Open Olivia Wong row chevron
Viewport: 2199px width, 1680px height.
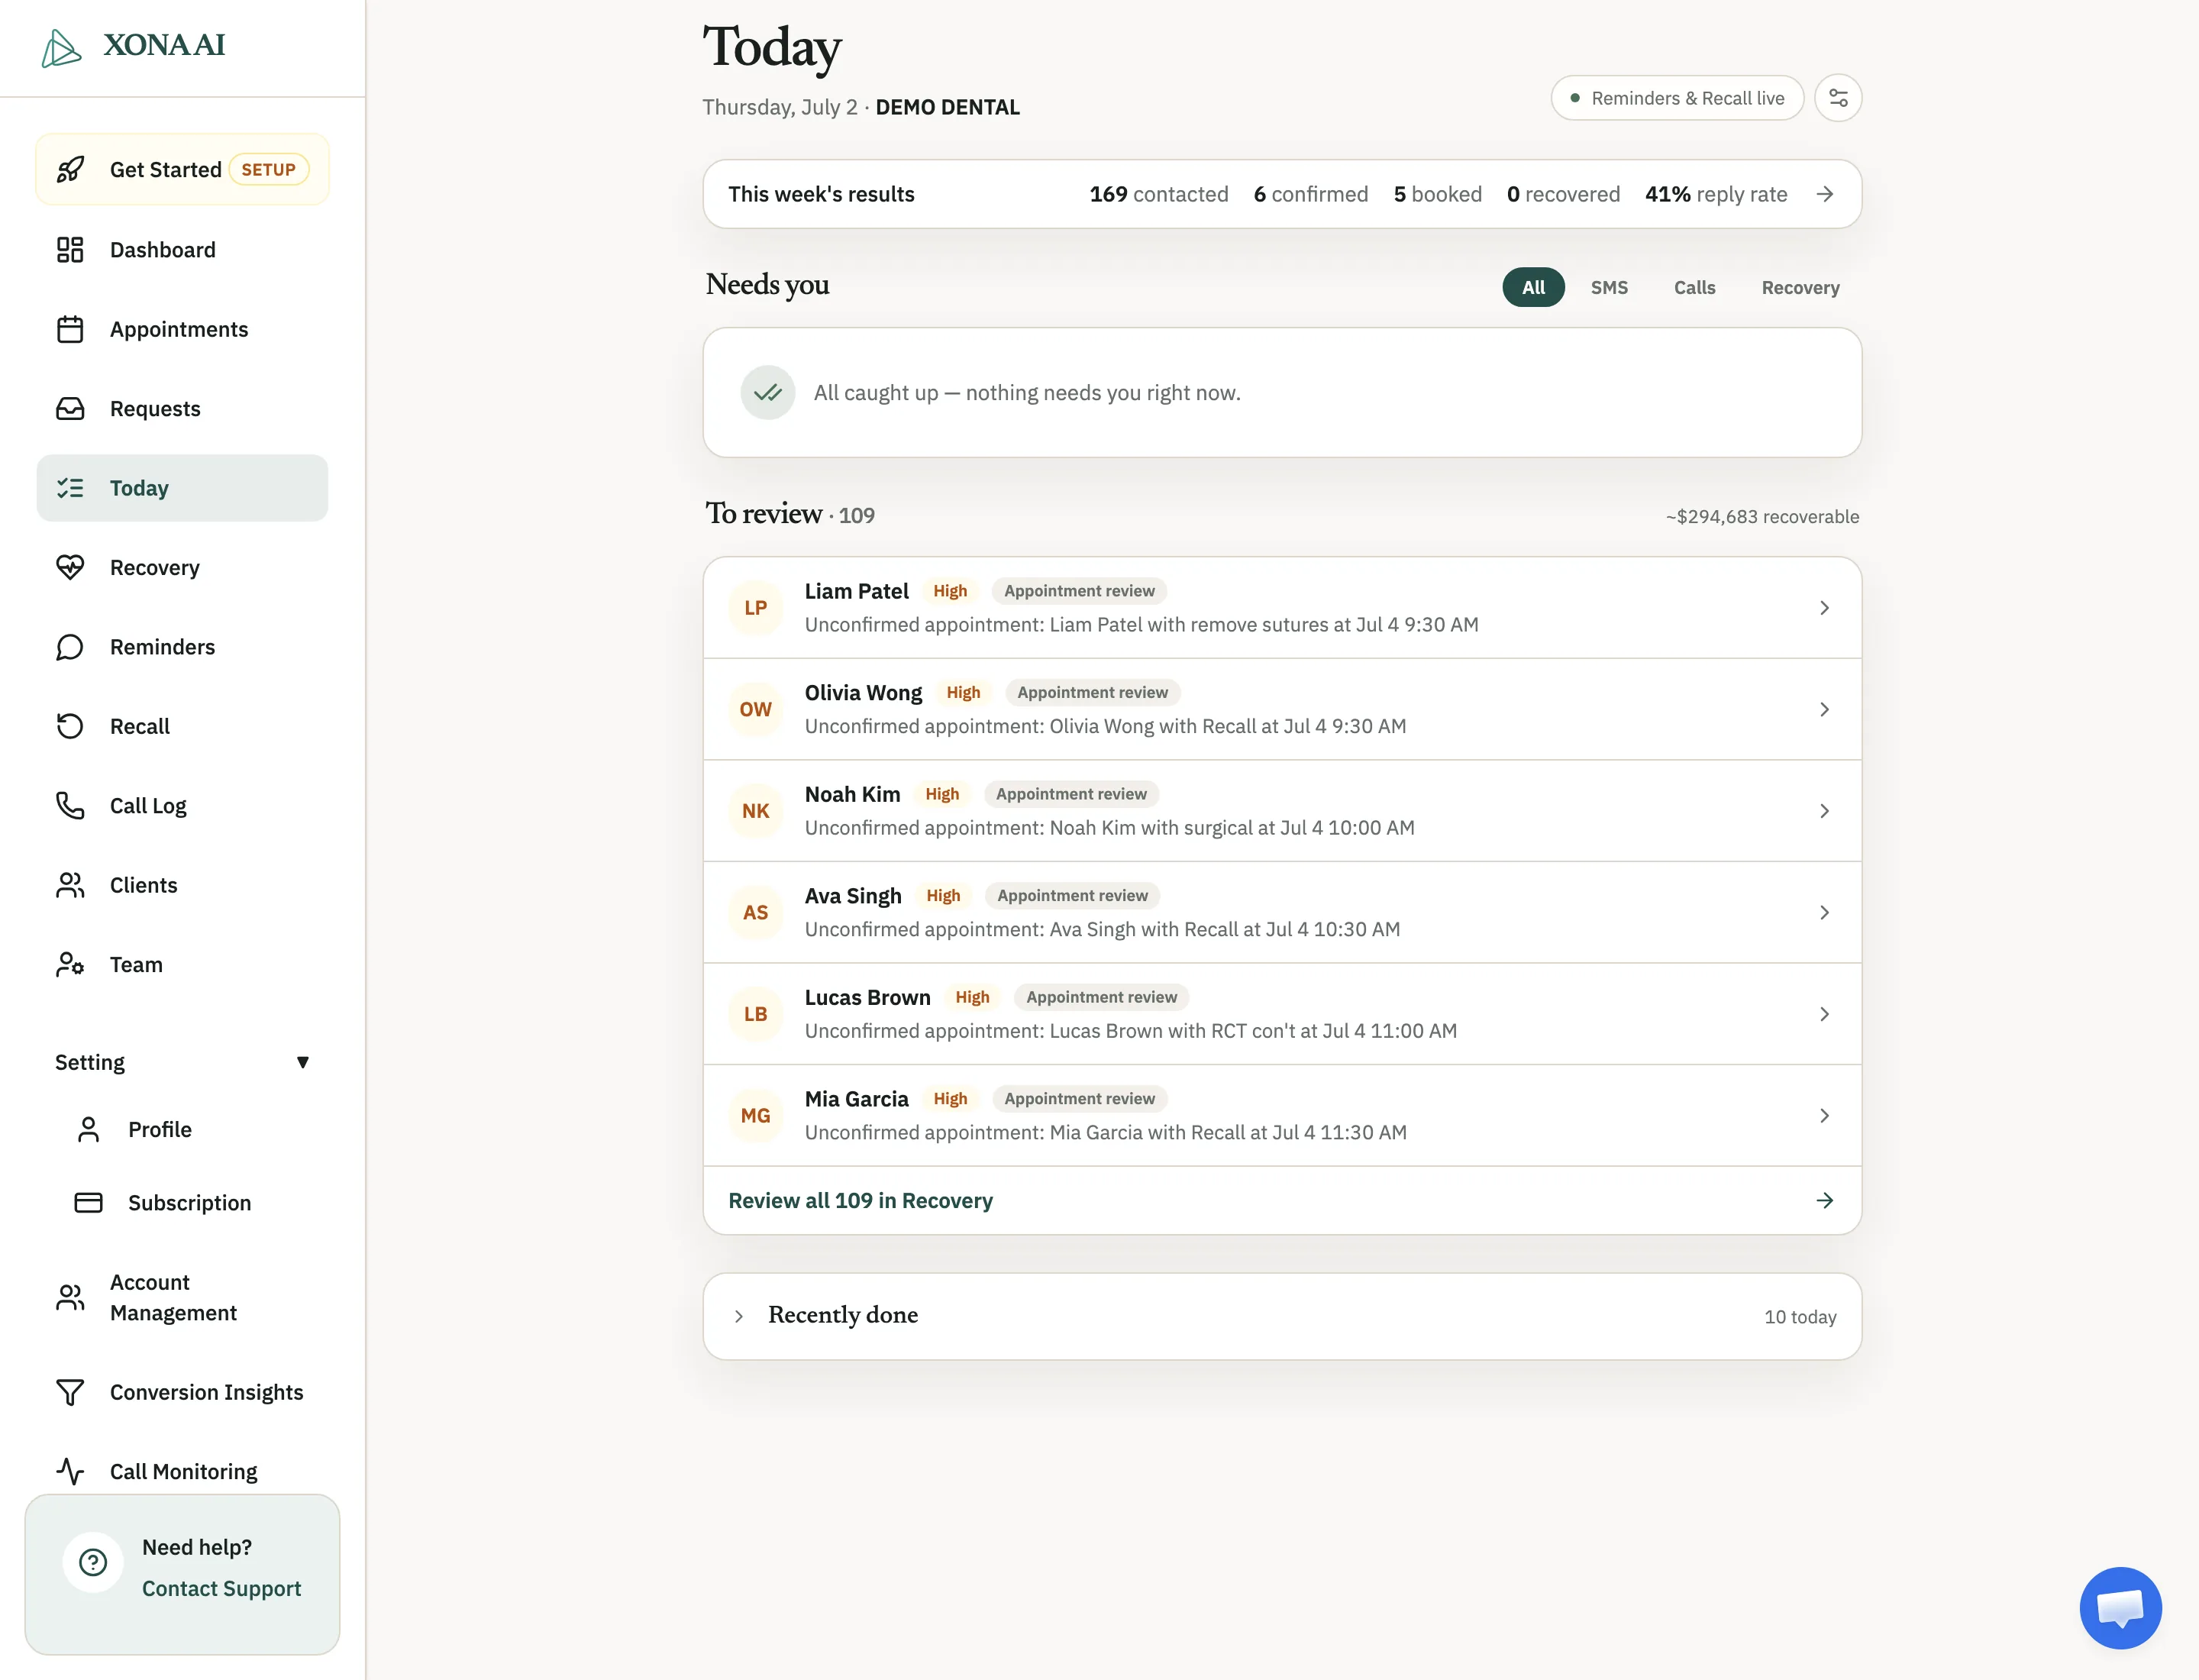(x=1825, y=709)
